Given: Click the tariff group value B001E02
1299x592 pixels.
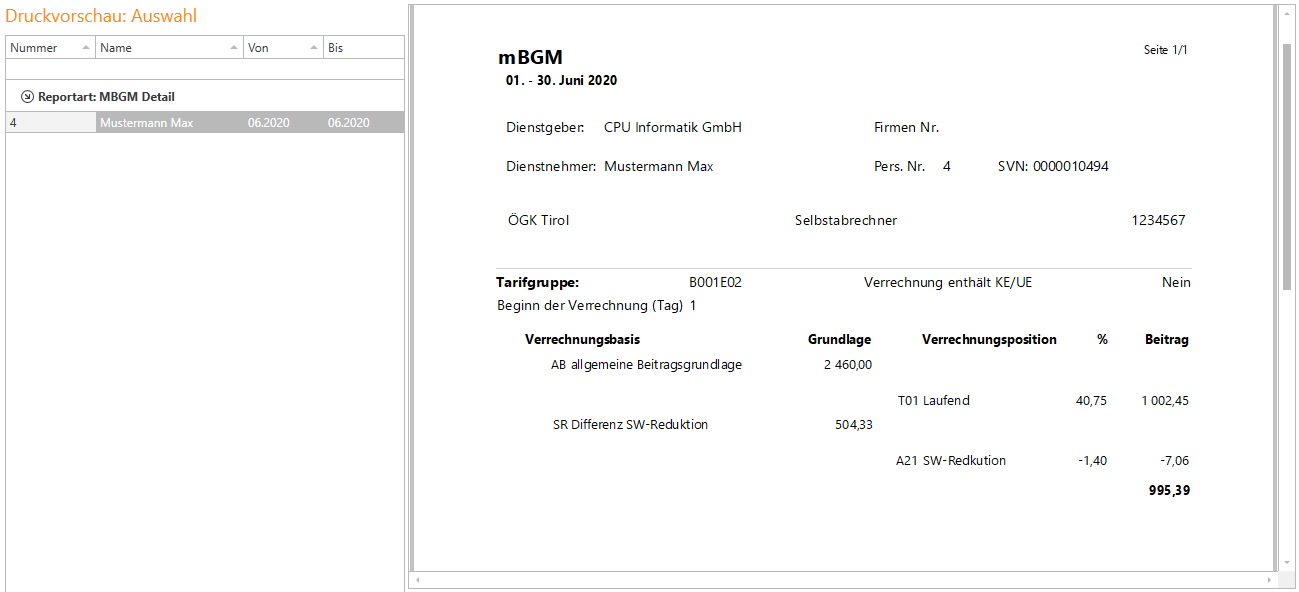Looking at the screenshot, I should (715, 283).
